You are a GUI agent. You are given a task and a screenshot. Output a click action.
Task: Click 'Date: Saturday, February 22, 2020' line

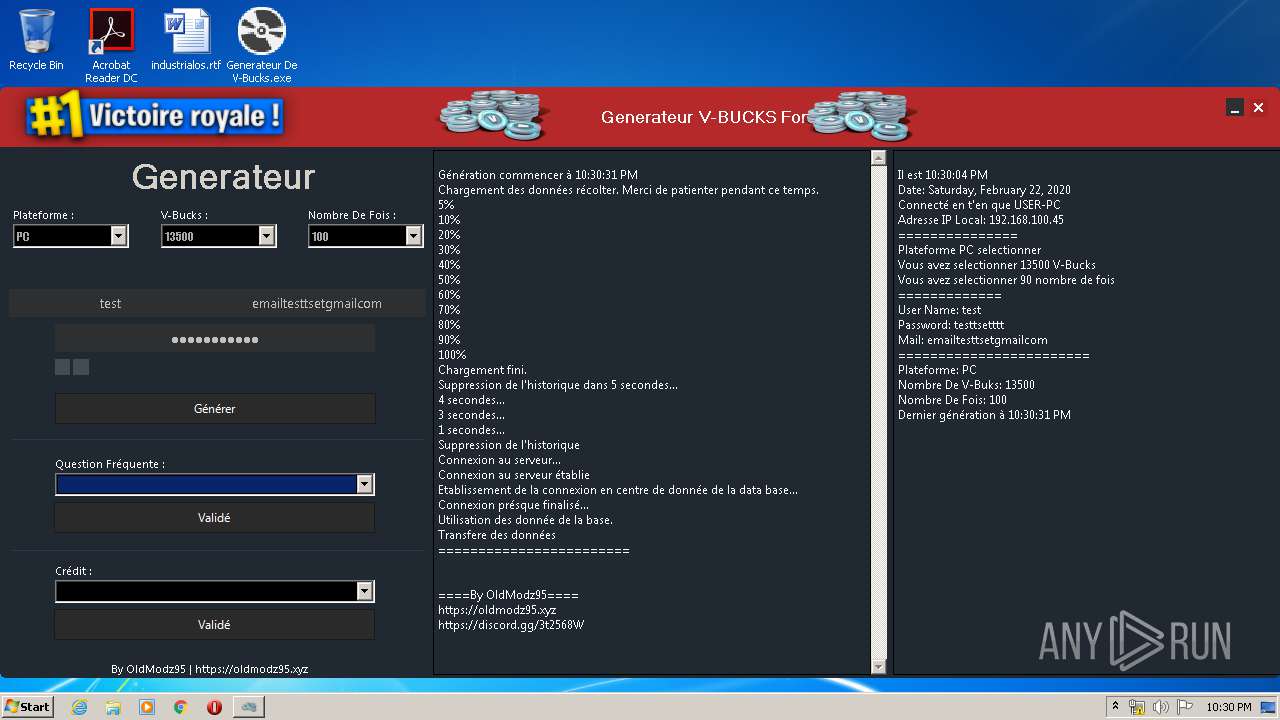pyautogui.click(x=984, y=190)
